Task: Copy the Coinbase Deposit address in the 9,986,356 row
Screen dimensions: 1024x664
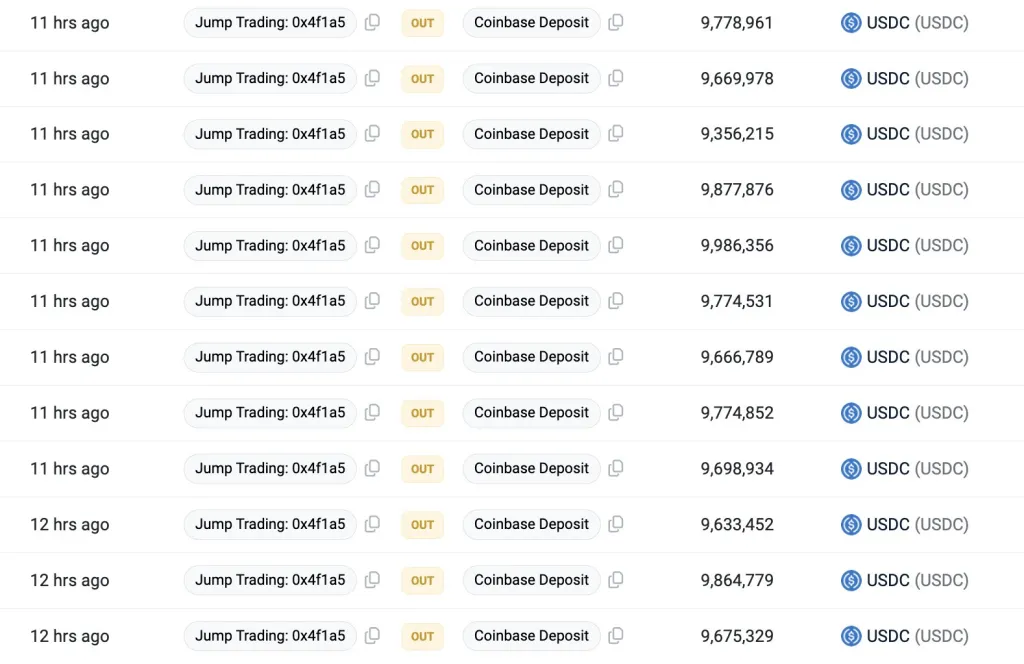Action: 616,245
